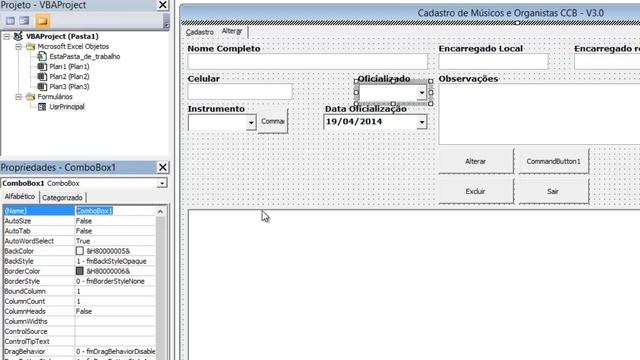Close the Propriedades - ComboBox1 panel

[162, 167]
